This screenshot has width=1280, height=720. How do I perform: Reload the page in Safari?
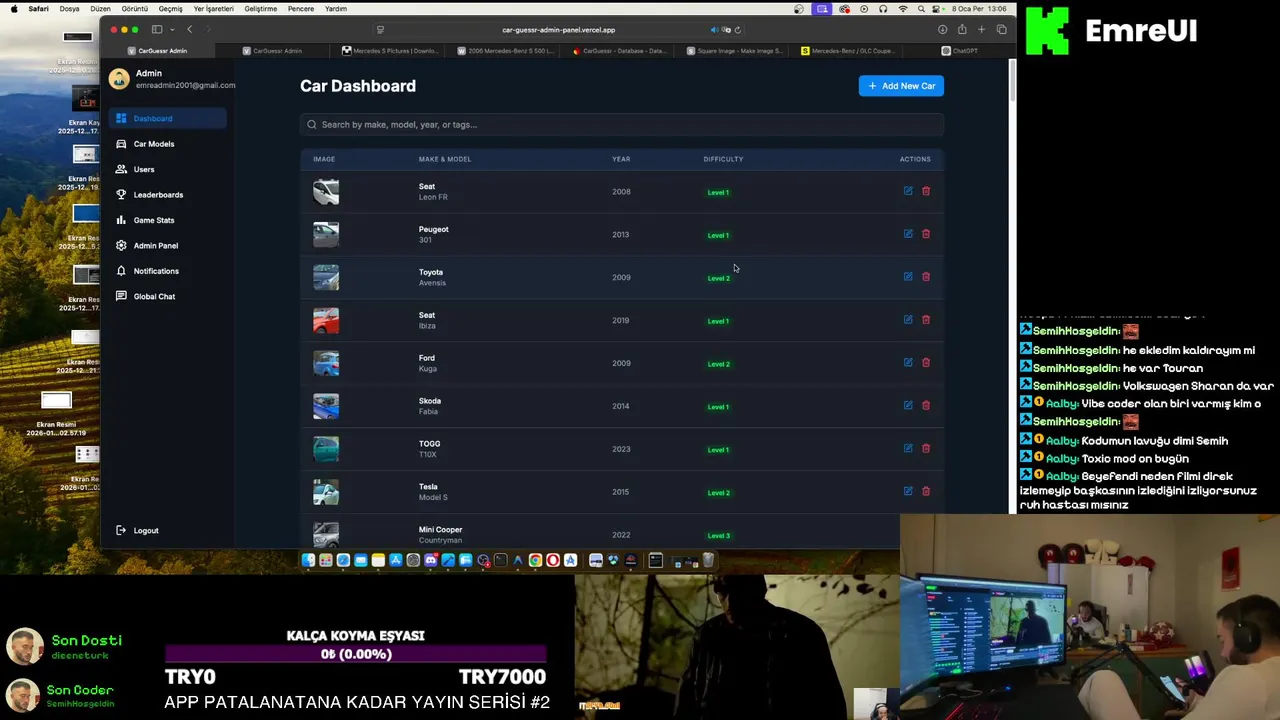[738, 30]
